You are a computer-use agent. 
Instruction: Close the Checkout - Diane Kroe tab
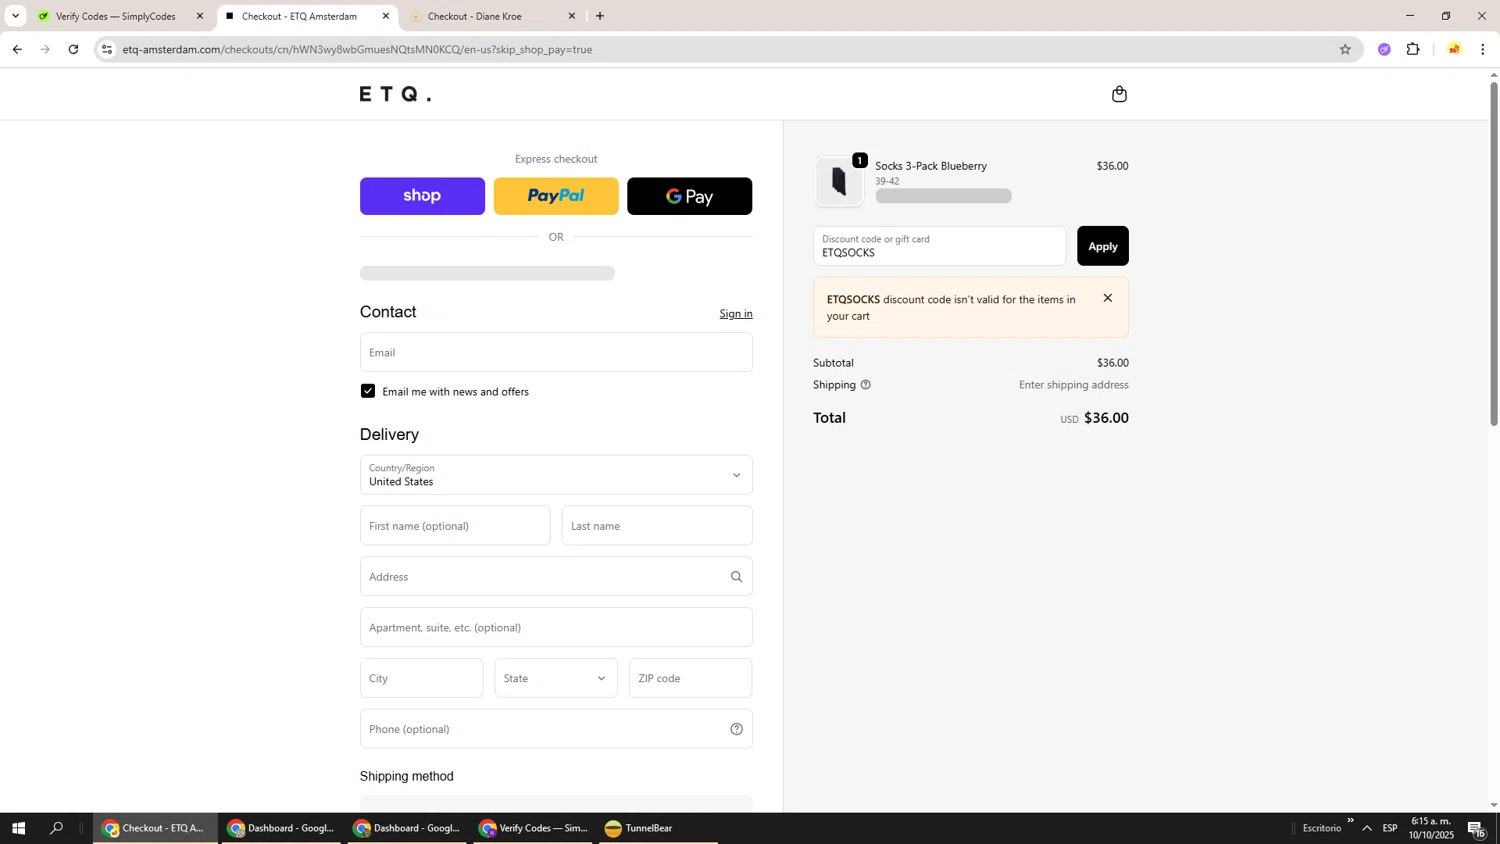coord(572,16)
